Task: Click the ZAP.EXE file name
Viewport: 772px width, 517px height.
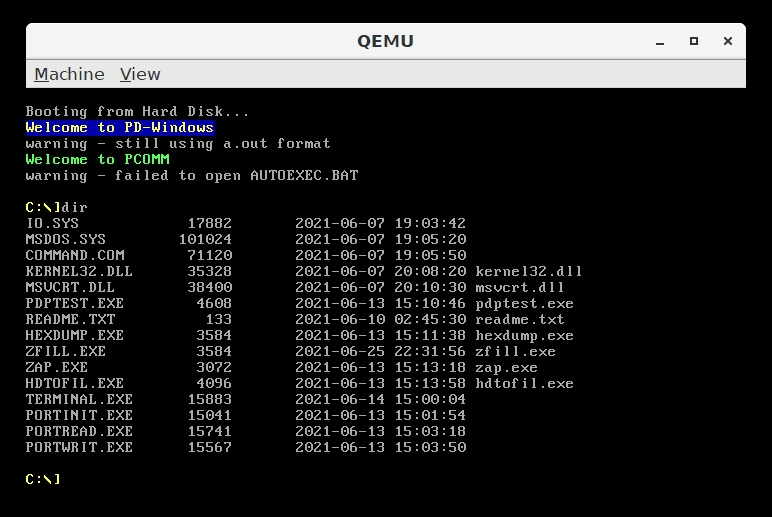Action: (57, 368)
